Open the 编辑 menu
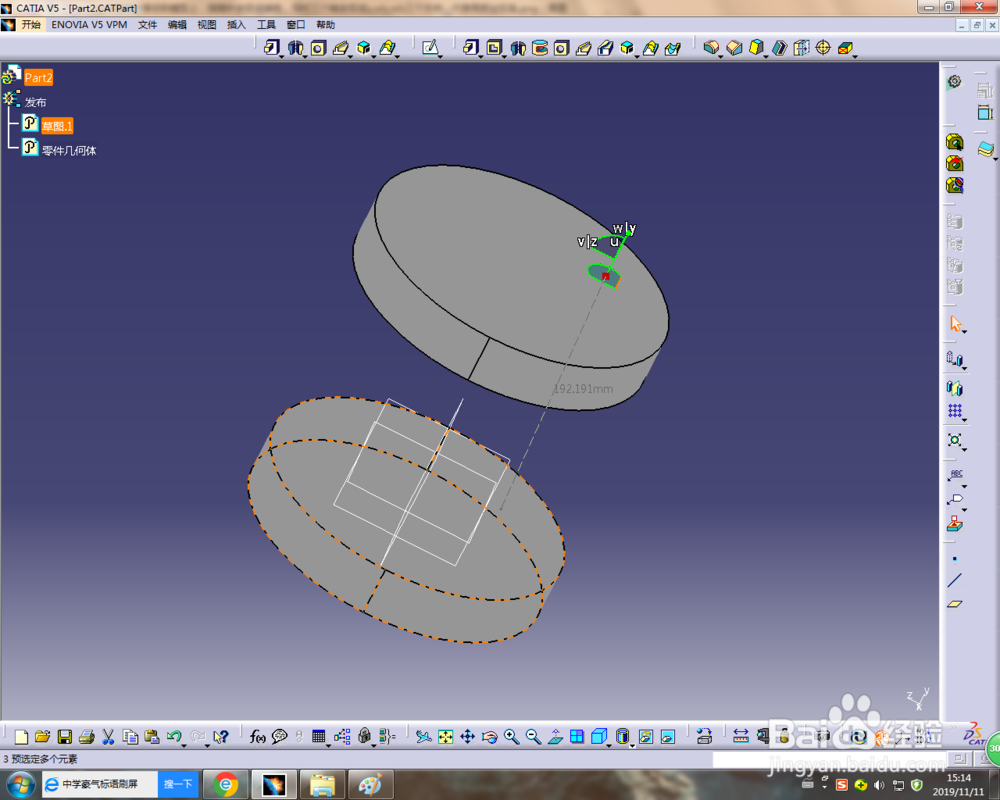This screenshot has width=1000, height=800. (x=177, y=25)
